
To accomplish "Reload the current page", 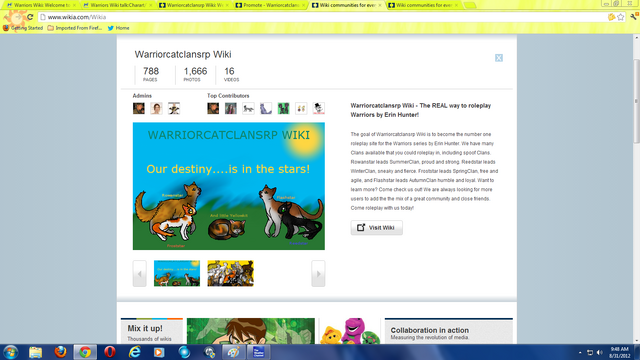I will [x=30, y=17].
